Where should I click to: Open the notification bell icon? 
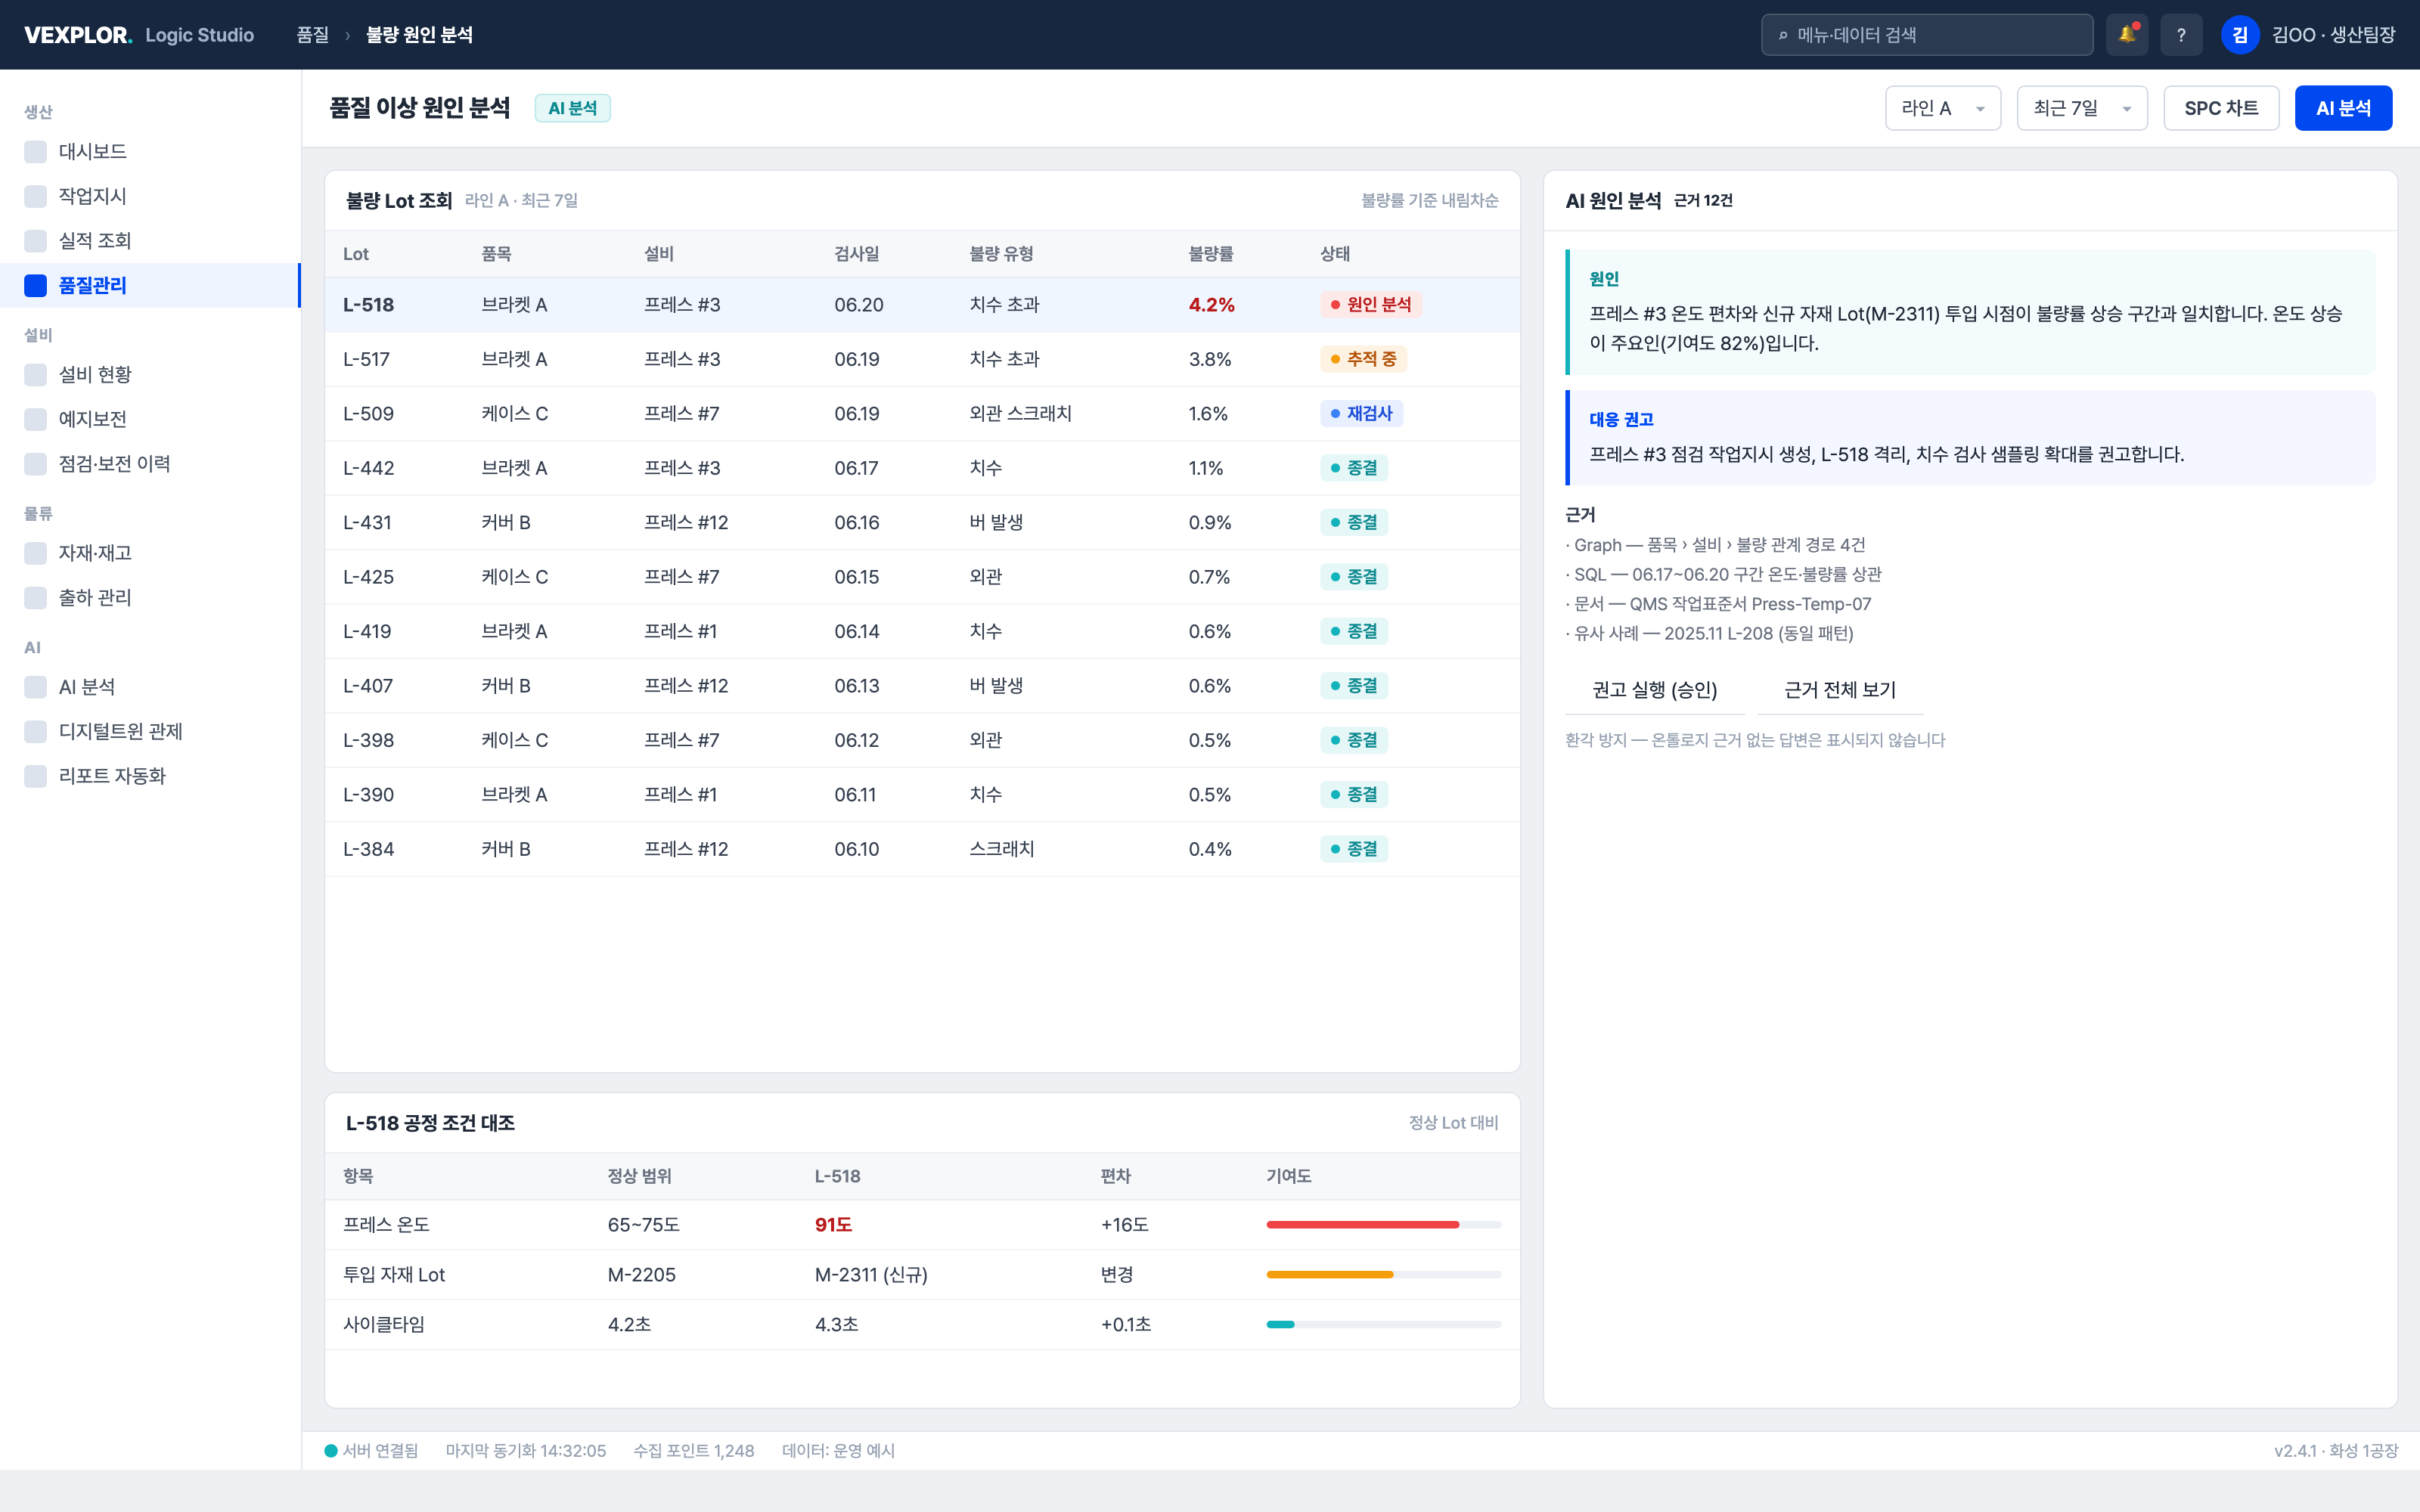point(2126,35)
